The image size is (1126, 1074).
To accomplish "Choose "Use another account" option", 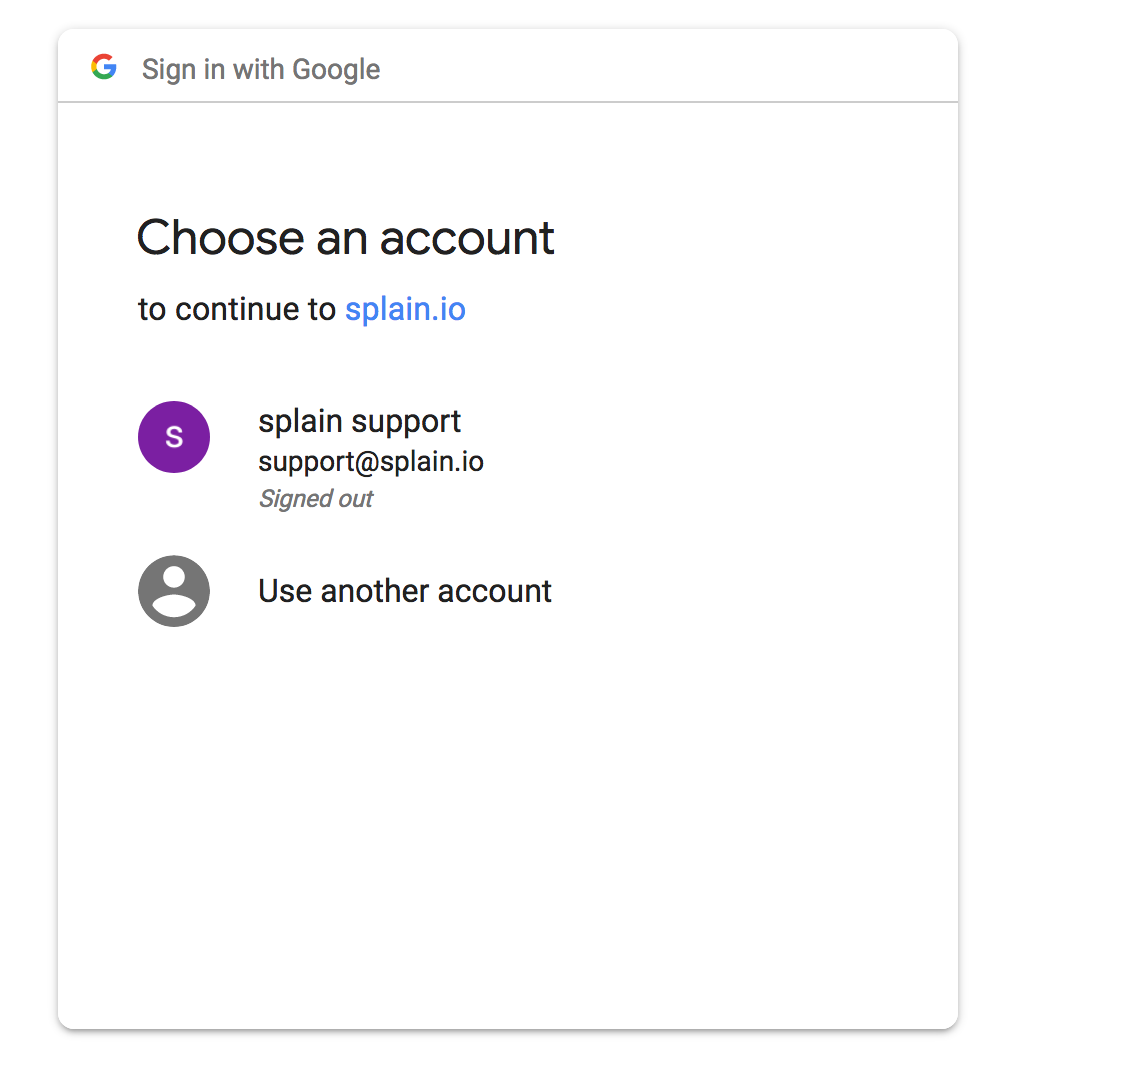I will tap(404, 591).
